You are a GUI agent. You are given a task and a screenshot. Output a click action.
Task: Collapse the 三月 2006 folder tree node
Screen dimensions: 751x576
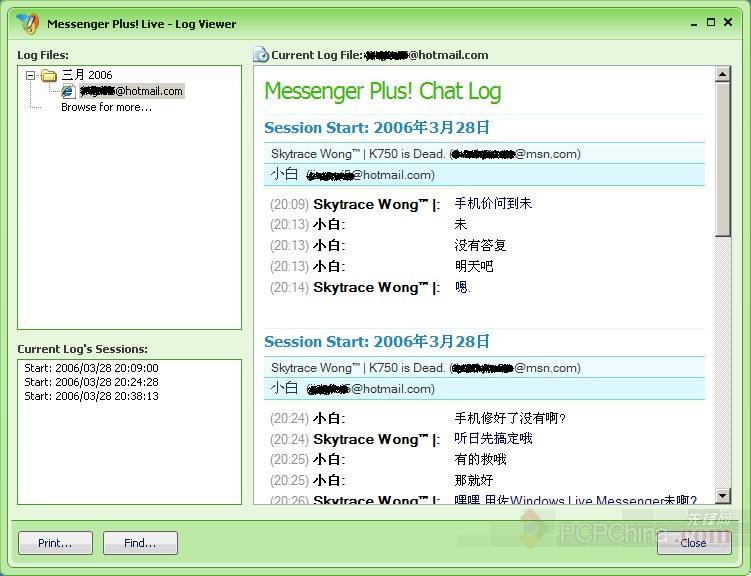pyautogui.click(x=31, y=75)
